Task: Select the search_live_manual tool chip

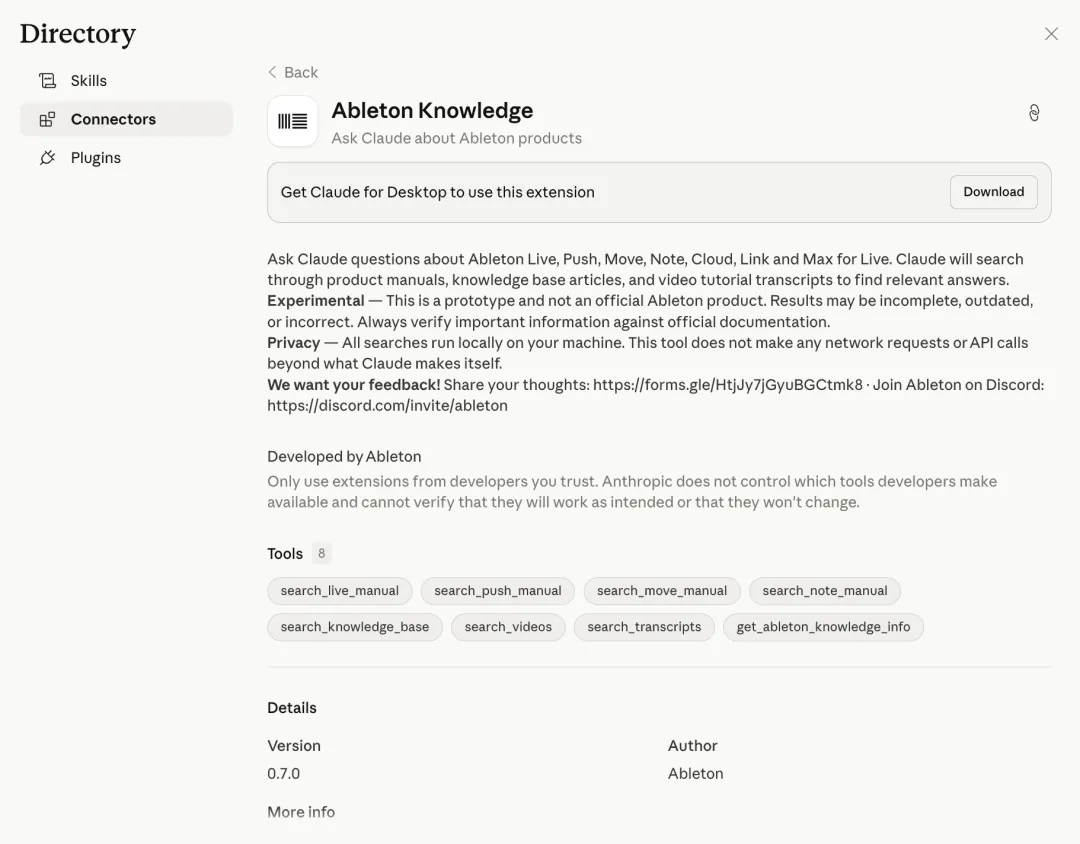Action: tap(340, 591)
